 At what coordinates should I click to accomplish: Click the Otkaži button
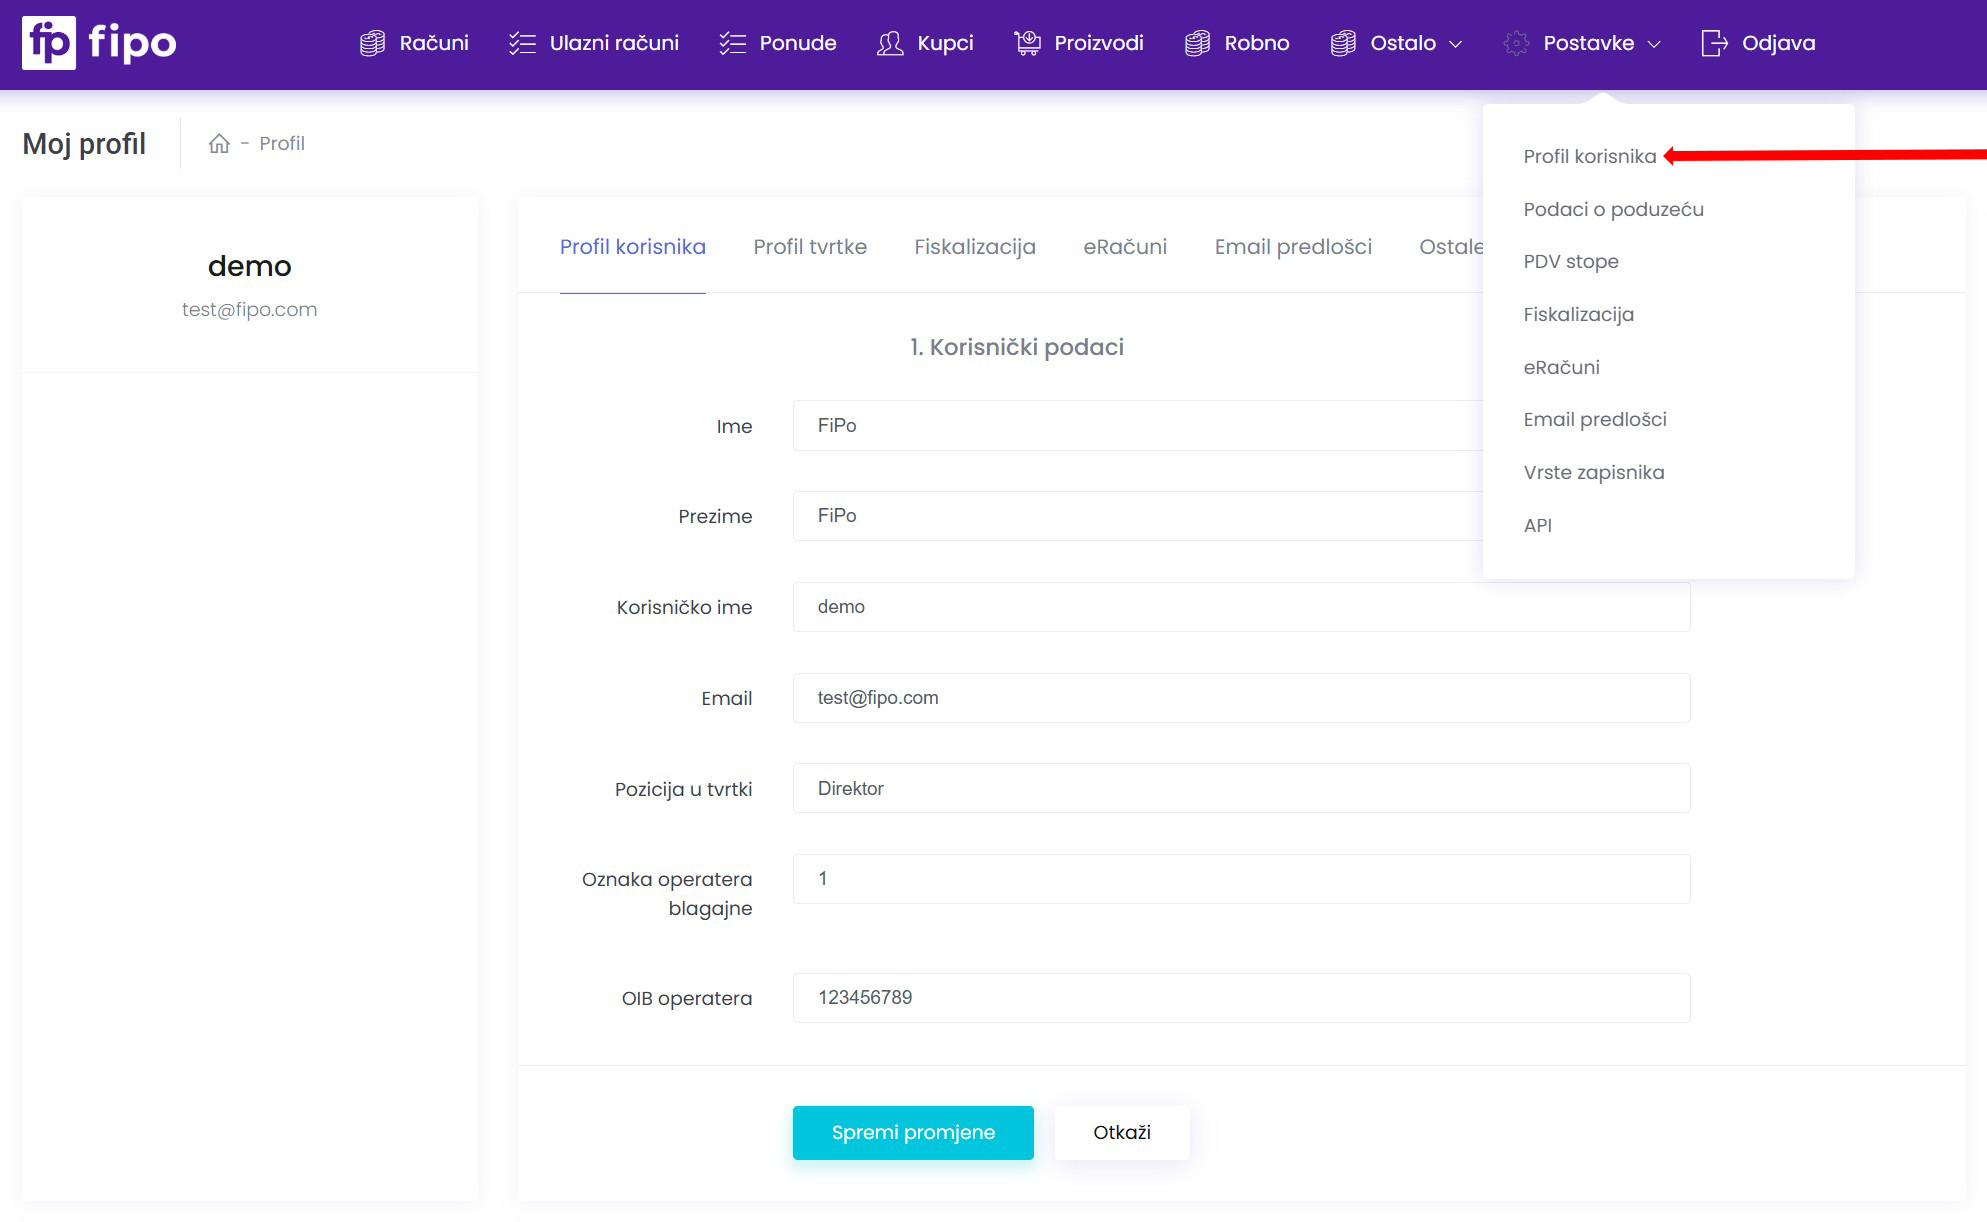pyautogui.click(x=1121, y=1133)
